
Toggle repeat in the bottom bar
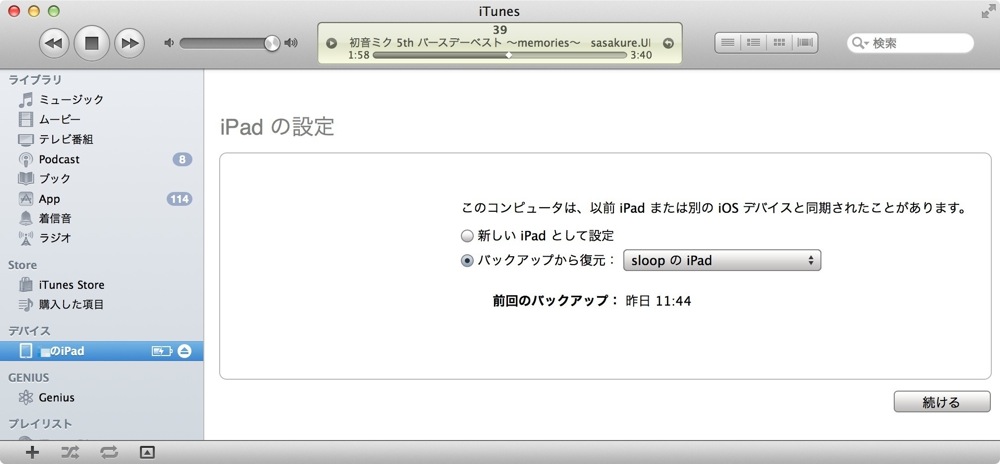click(x=108, y=453)
